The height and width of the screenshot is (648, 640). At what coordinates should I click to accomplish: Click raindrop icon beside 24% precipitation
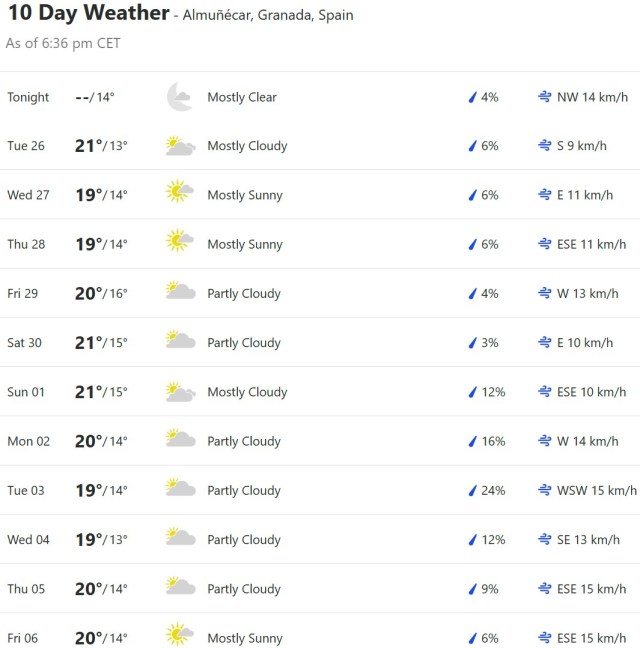[x=473, y=491]
